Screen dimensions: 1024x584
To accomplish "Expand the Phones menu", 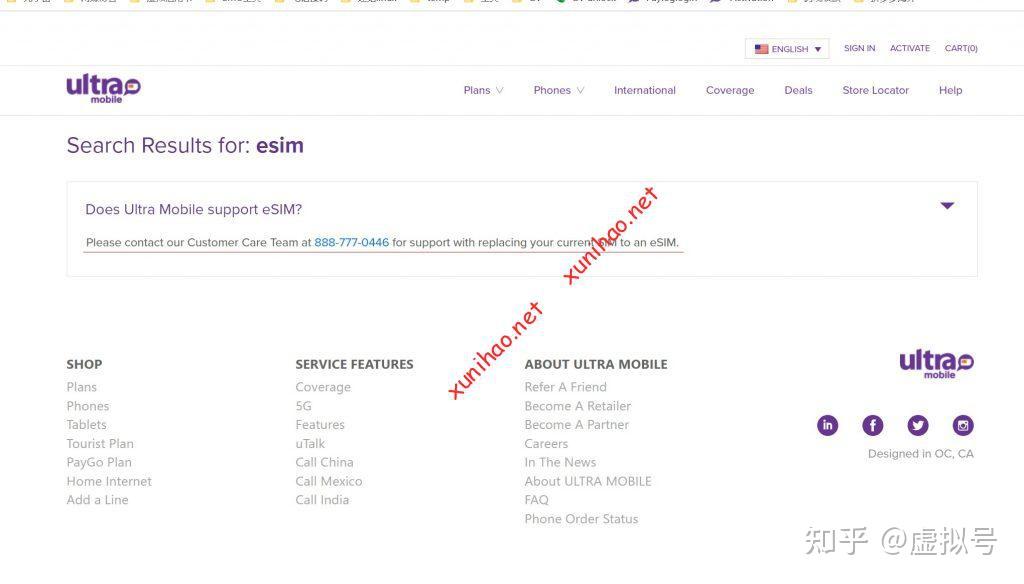I will (558, 90).
